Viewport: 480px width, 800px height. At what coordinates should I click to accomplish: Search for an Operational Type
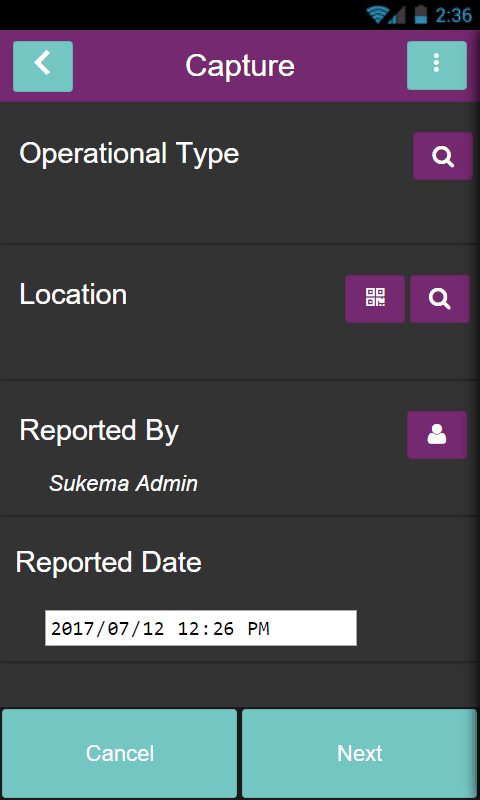443,156
